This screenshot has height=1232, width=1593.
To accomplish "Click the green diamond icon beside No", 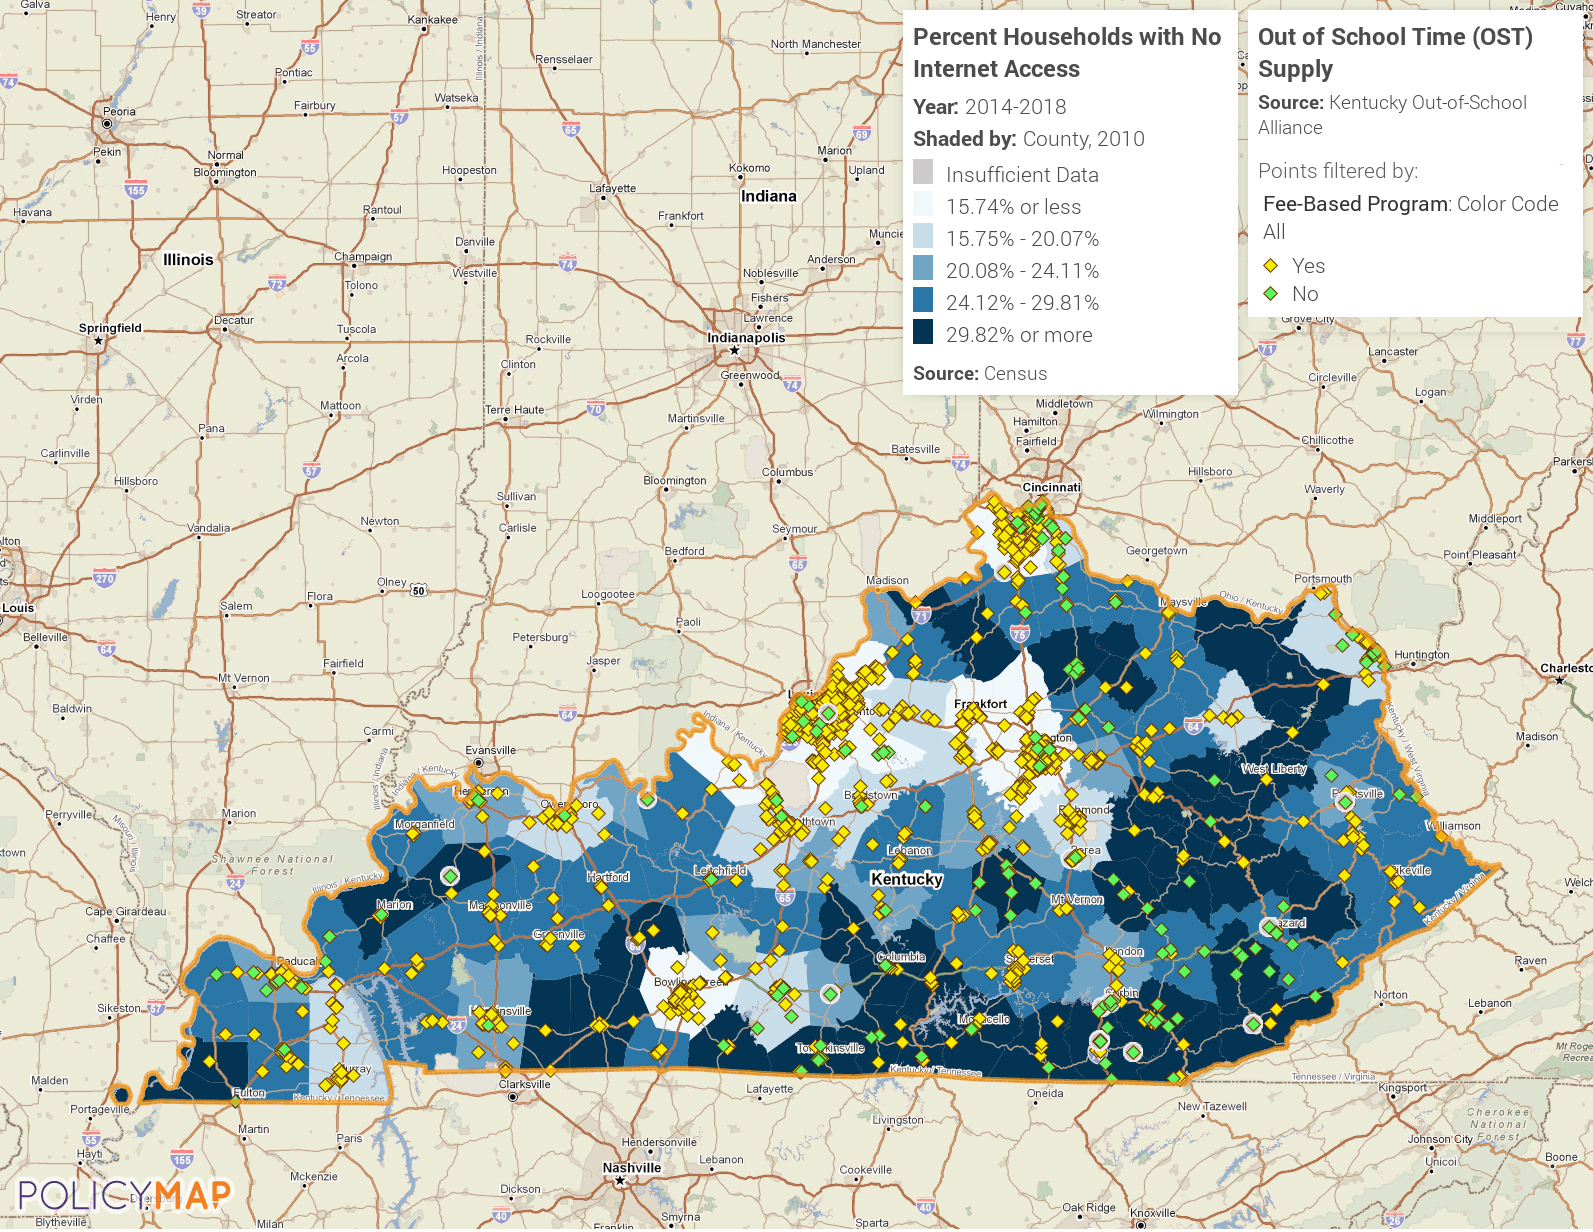I will point(1271,294).
